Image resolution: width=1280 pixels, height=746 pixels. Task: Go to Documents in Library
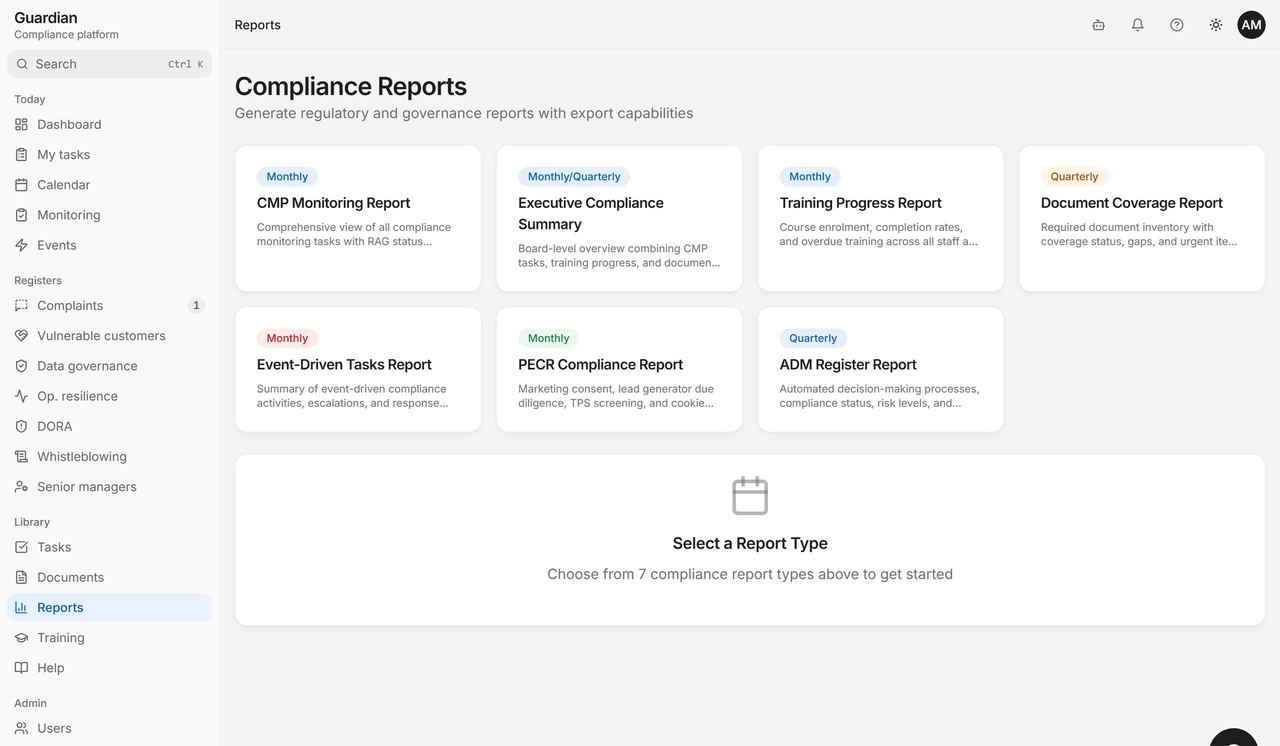click(x=110, y=577)
